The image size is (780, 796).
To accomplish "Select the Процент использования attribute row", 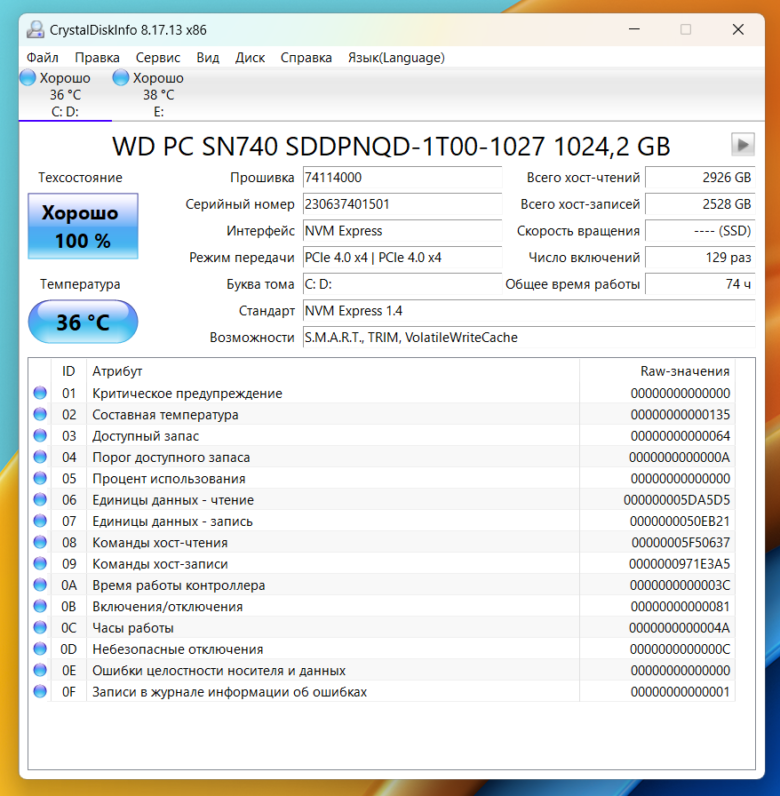I will 382,478.
